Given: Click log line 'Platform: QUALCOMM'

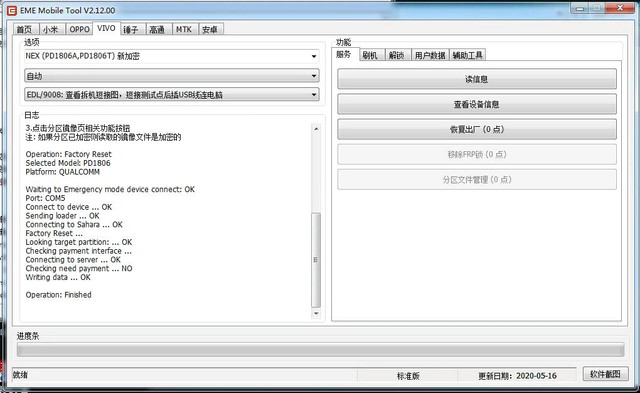Looking at the screenshot, I should coord(62,172).
